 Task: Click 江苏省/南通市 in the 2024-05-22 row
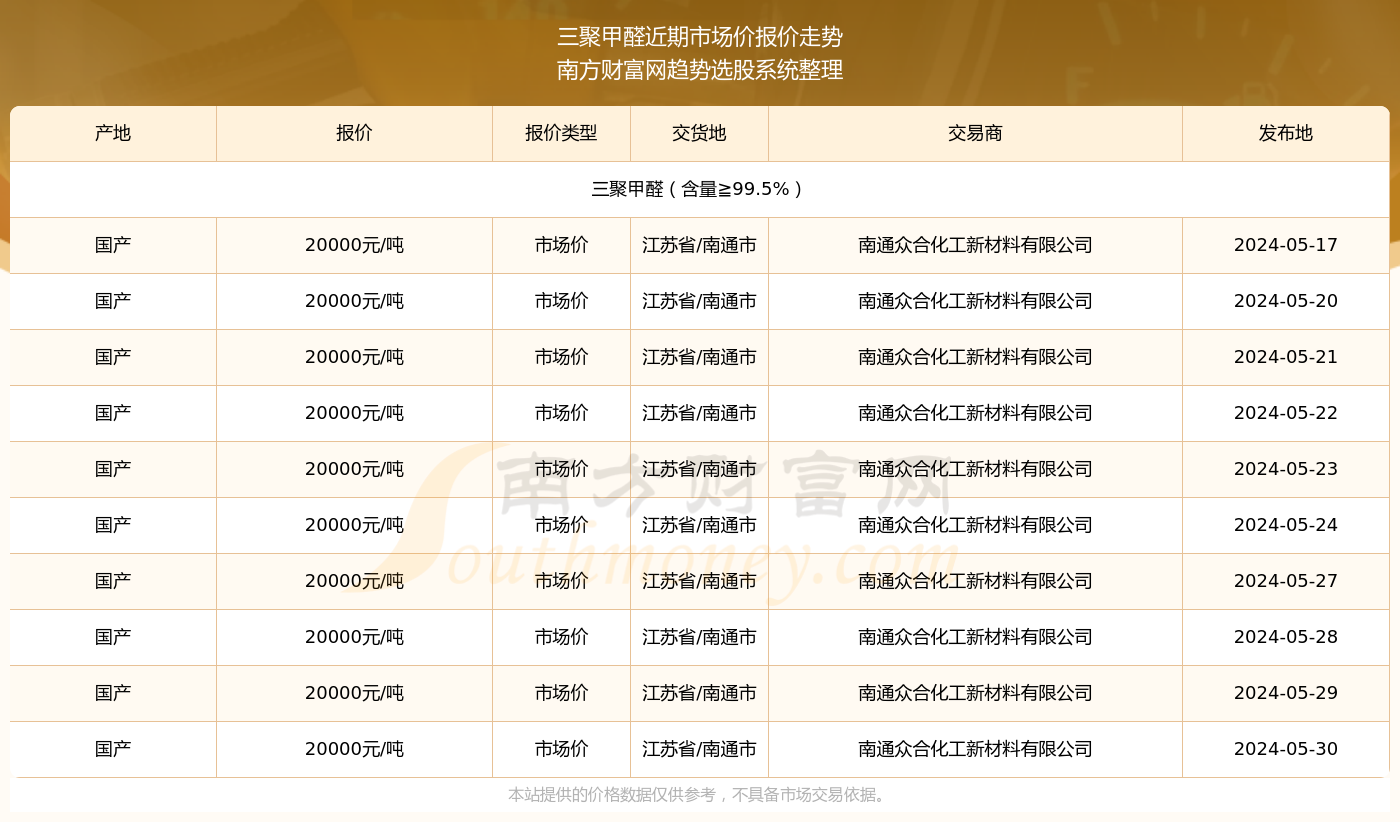pos(699,413)
